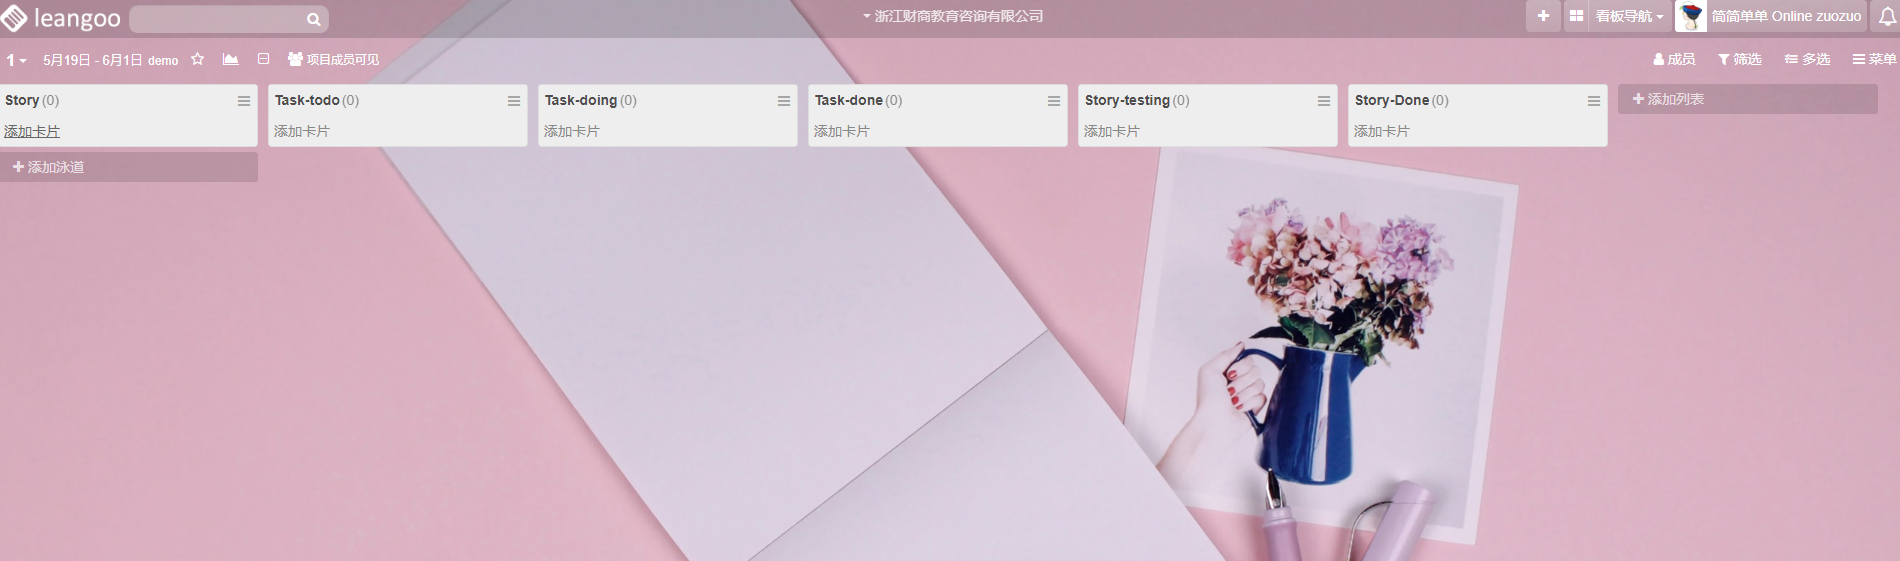Viewport: 1900px width, 561px height.
Task: Open the board grid view icon
Action: pos(1576,16)
